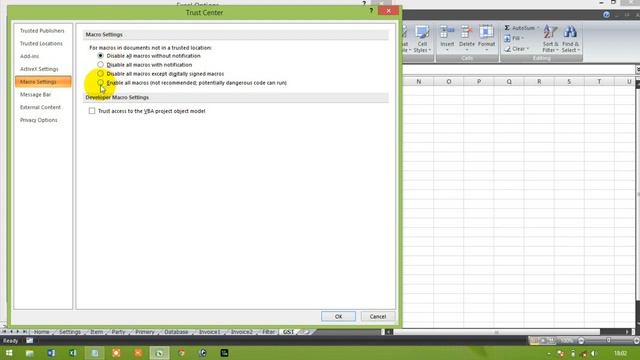Expand the Insert dropdown arrow
This screenshot has height=360, width=640.
pos(447,50)
